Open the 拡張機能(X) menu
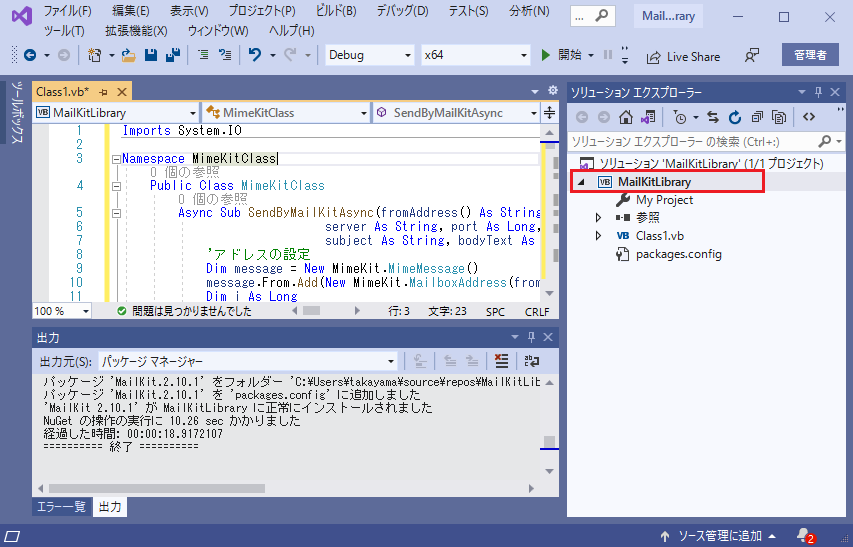This screenshot has height=547, width=853. pyautogui.click(x=136, y=31)
